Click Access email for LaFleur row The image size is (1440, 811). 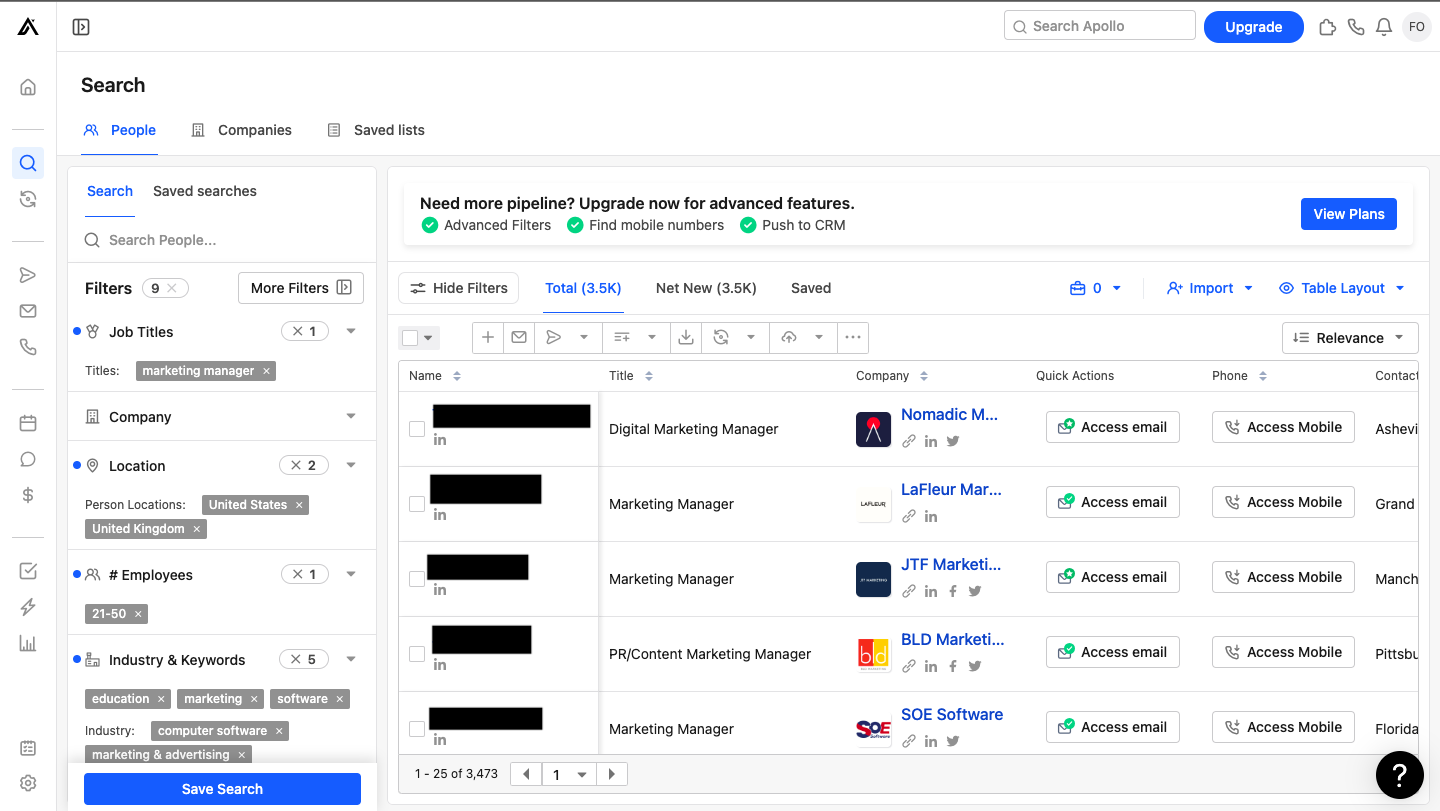(1112, 502)
